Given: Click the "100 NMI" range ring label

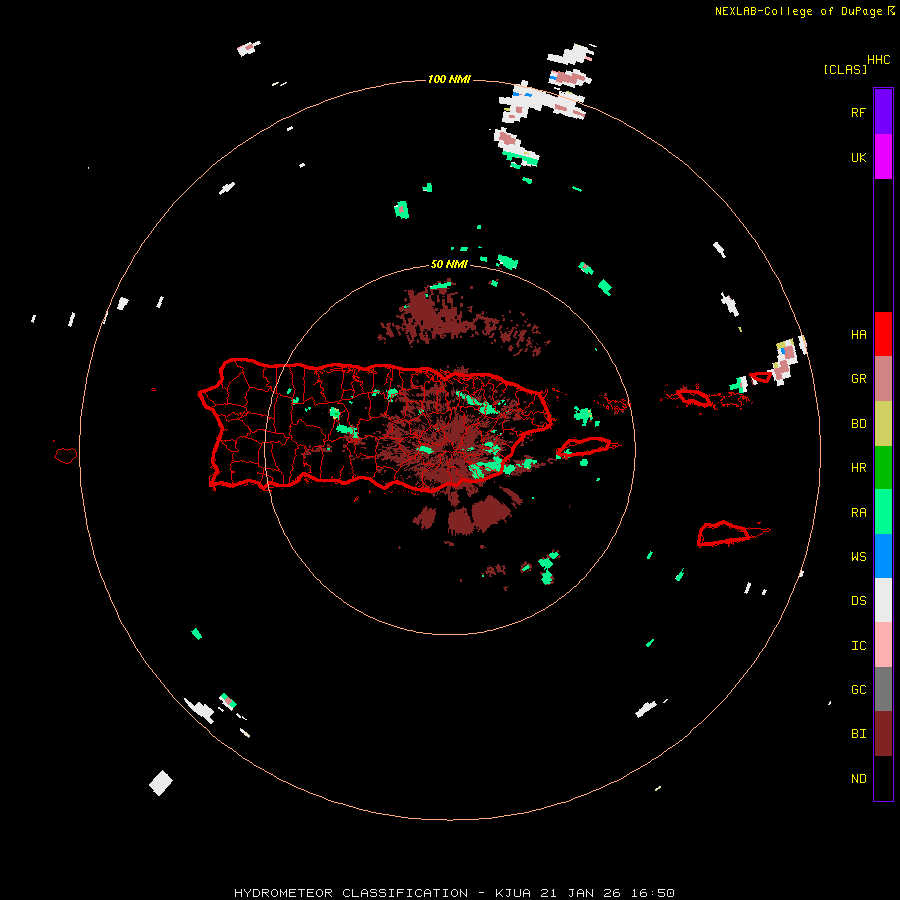Looking at the screenshot, I should [449, 79].
